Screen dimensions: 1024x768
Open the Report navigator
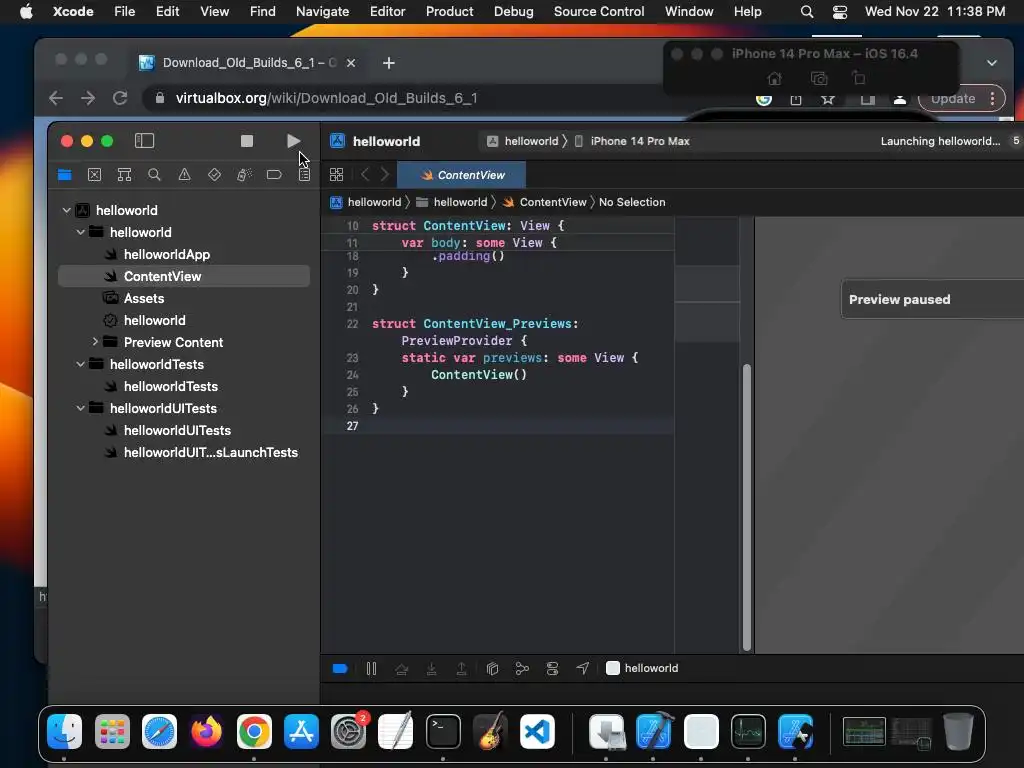[x=304, y=174]
